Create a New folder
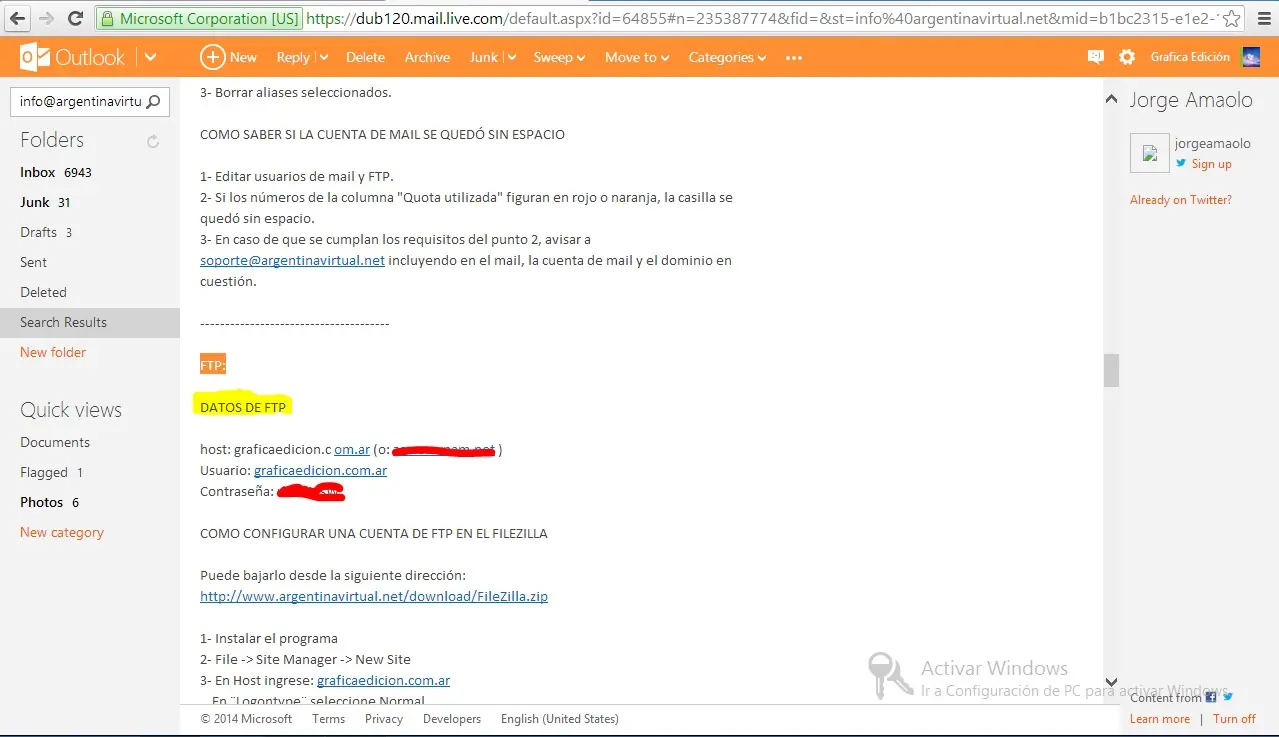The image size is (1279, 737). point(53,352)
